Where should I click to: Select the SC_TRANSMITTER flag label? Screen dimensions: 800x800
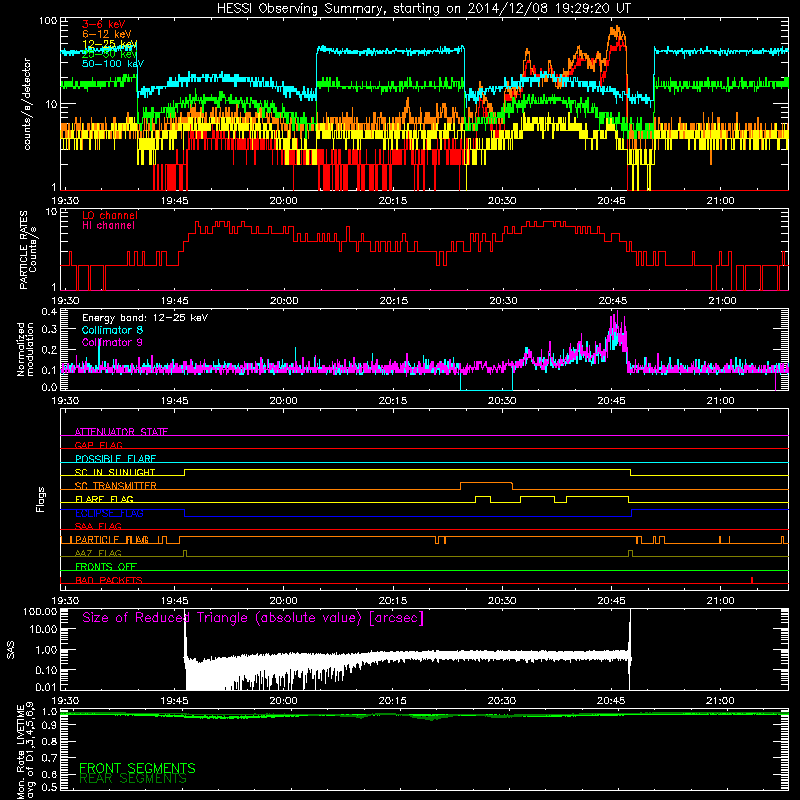pyautogui.click(x=116, y=486)
